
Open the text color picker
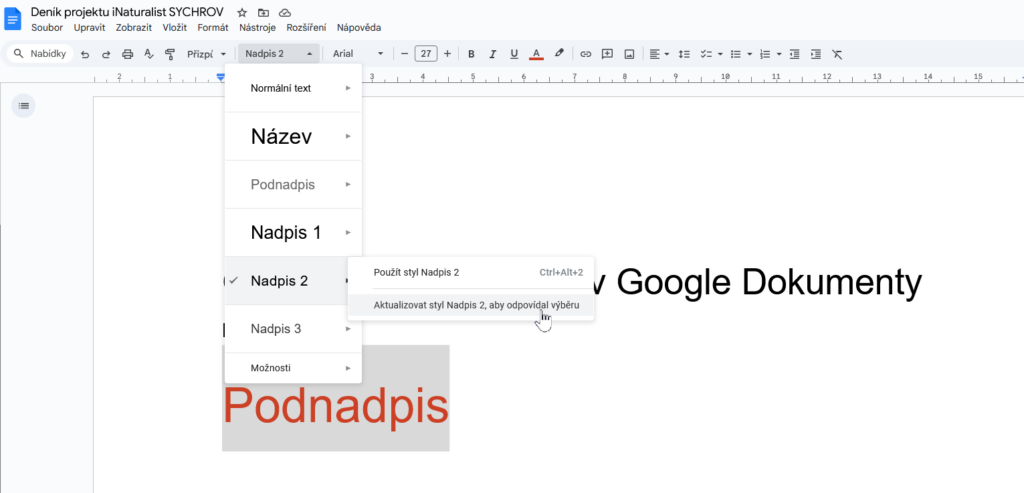(x=536, y=54)
